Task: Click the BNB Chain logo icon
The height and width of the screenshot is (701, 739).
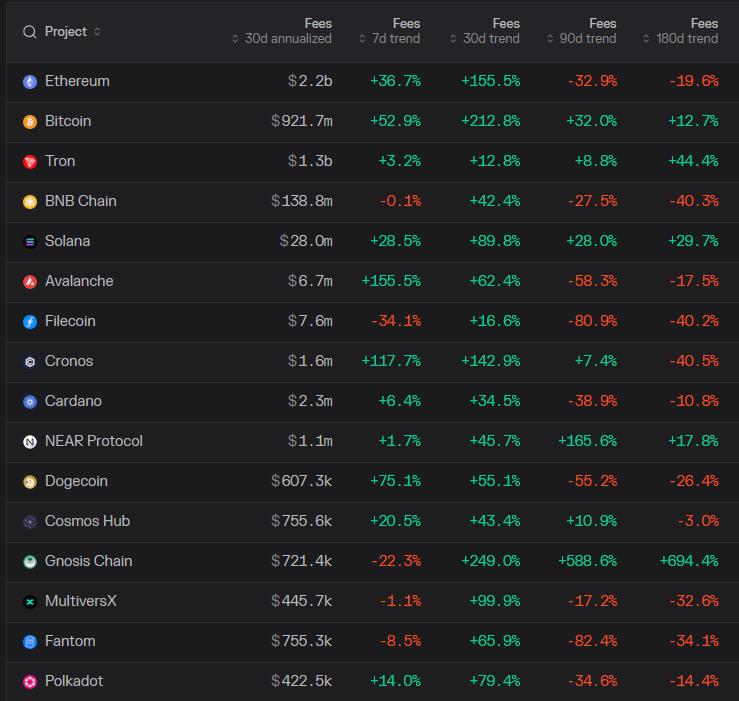Action: coord(30,201)
